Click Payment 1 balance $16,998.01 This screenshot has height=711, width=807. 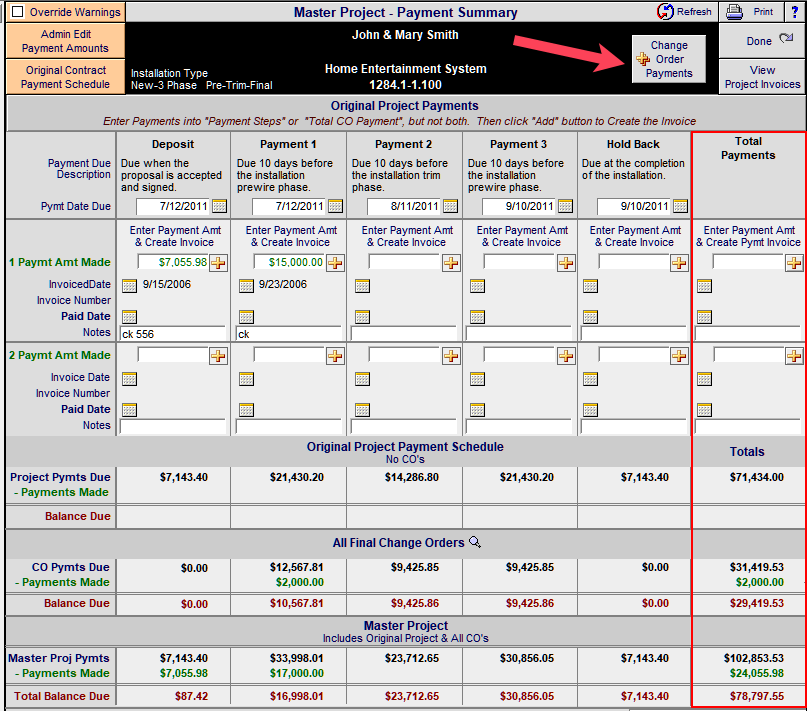[x=296, y=696]
